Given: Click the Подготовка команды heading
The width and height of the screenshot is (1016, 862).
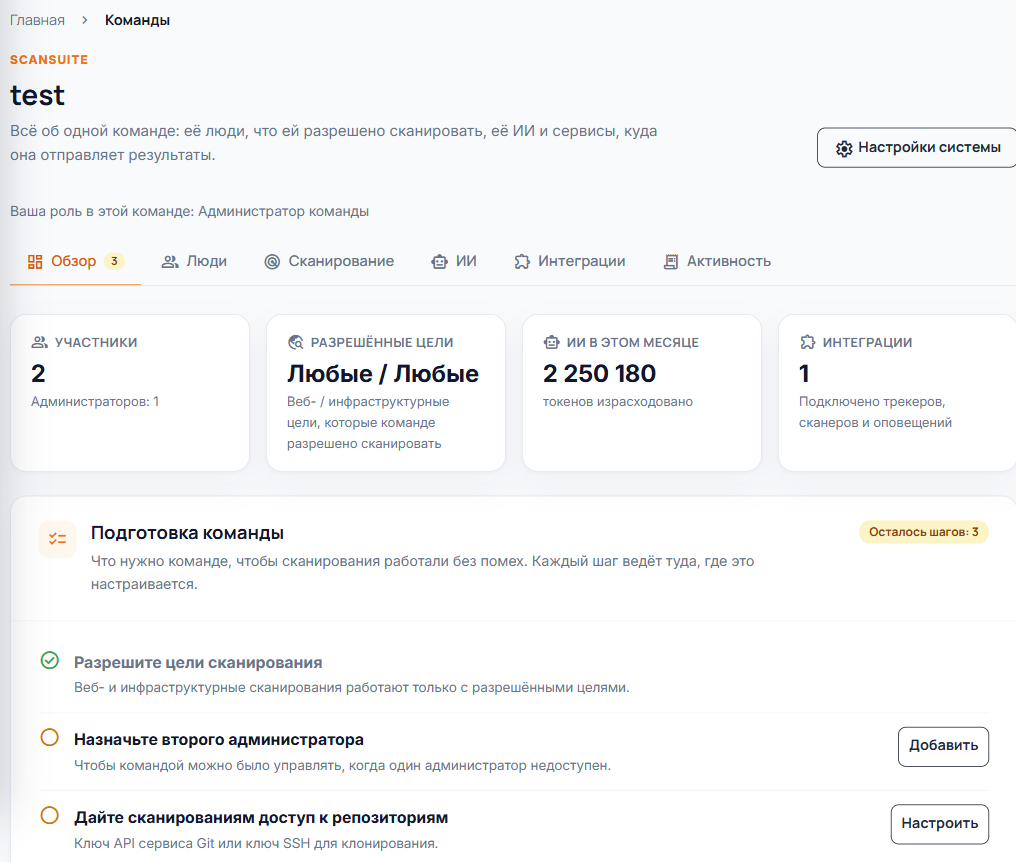Looking at the screenshot, I should pyautogui.click(x=187, y=533).
